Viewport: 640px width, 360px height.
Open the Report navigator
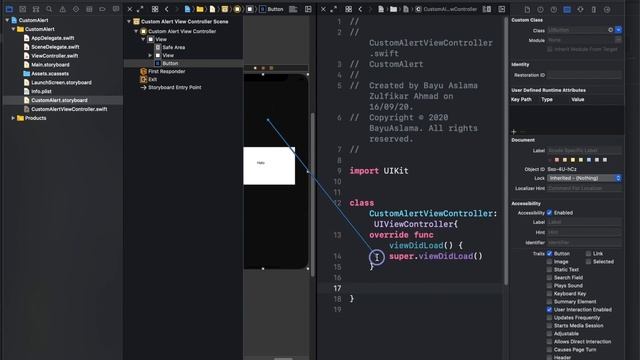(116, 9)
